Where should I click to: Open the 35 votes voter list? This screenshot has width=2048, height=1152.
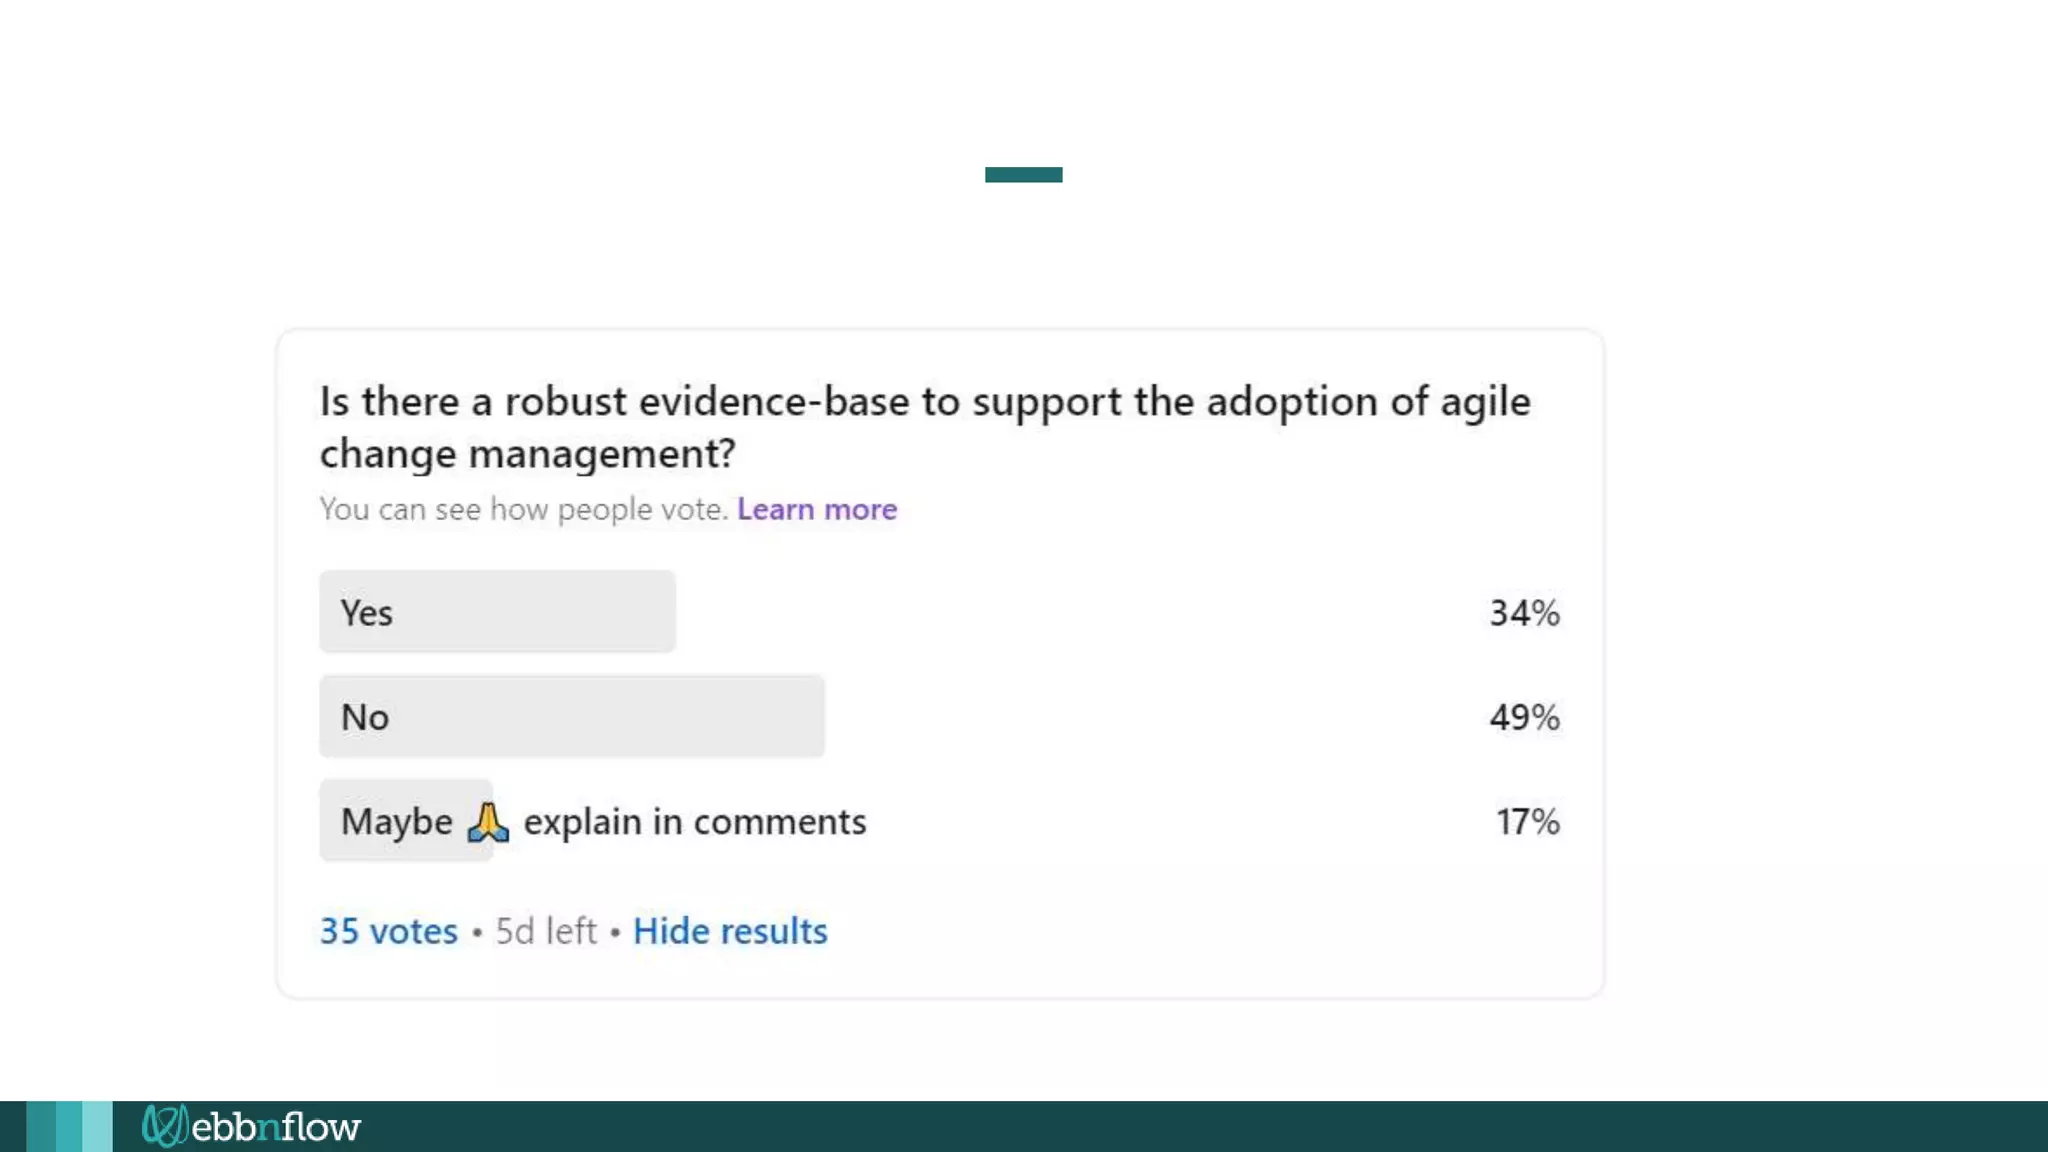[x=388, y=931]
